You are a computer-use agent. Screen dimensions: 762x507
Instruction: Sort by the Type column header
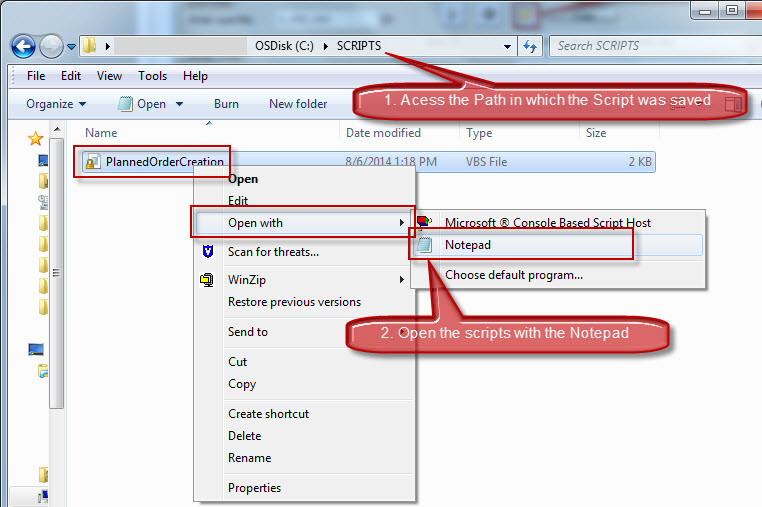[x=479, y=133]
